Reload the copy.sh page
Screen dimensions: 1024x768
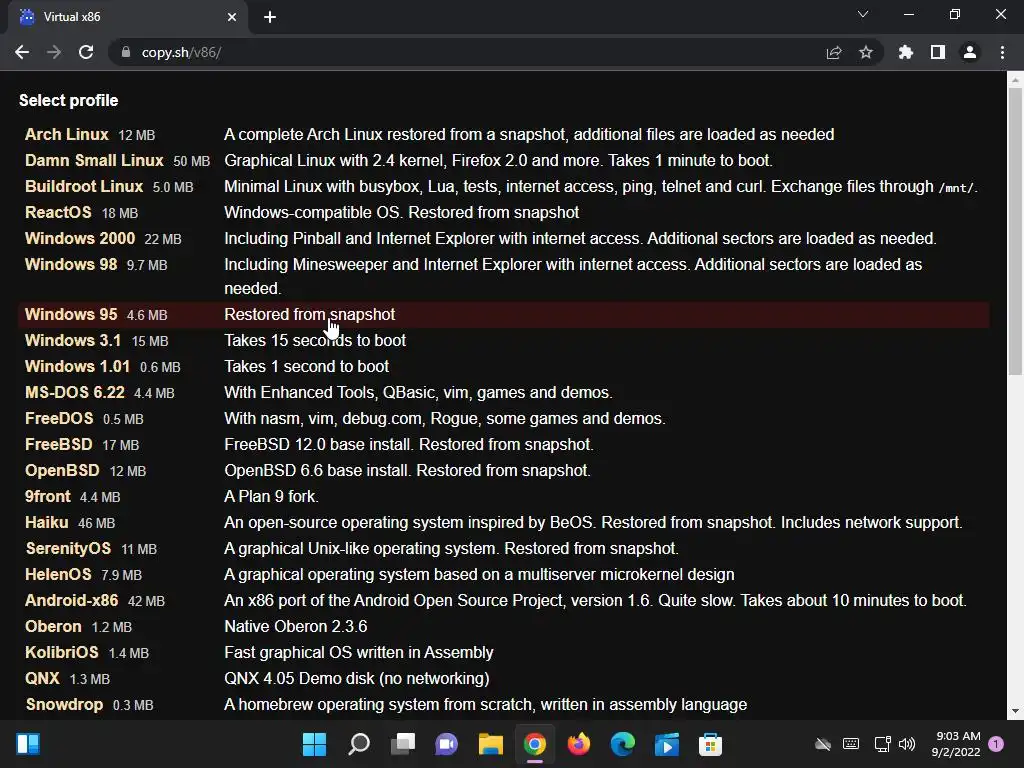tap(86, 52)
